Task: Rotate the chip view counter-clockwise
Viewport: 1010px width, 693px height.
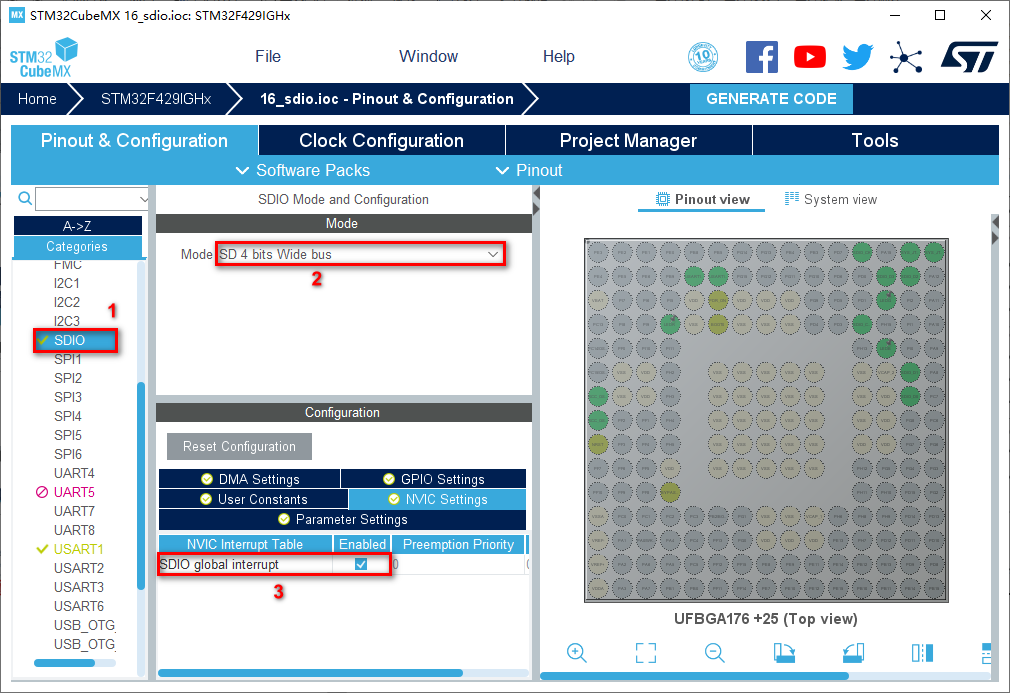Action: click(853, 653)
